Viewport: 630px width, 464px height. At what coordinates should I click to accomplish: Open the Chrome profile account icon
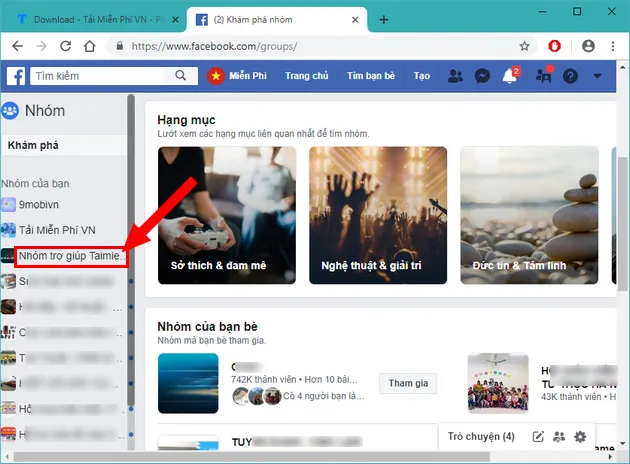pos(588,46)
